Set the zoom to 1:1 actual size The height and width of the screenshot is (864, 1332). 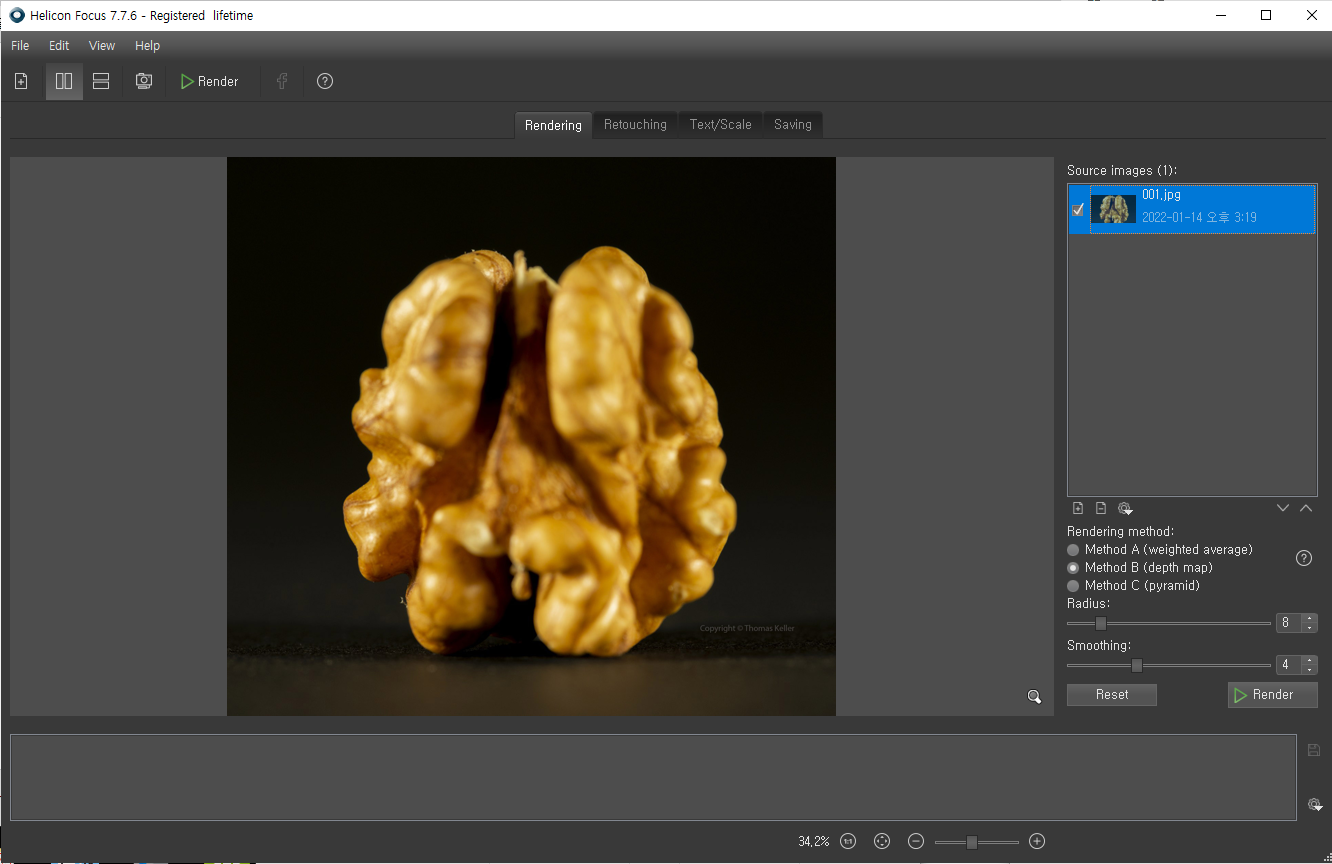click(x=848, y=841)
